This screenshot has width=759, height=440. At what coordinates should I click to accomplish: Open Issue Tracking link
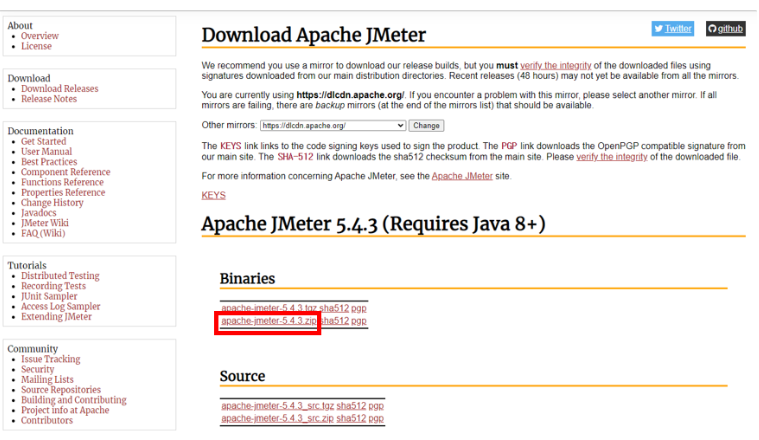tap(51, 359)
